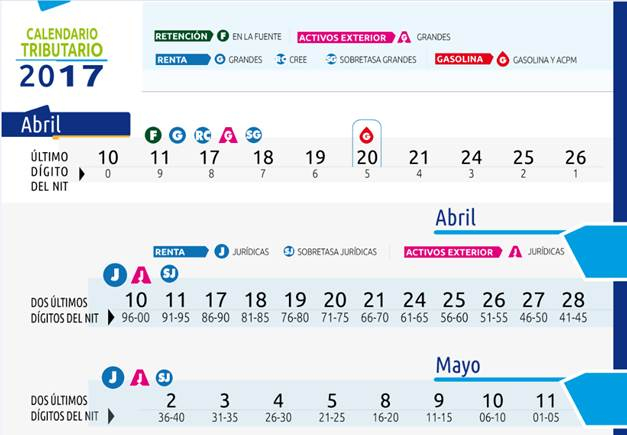Select the red gasoline drop icon above 20

pos(366,136)
